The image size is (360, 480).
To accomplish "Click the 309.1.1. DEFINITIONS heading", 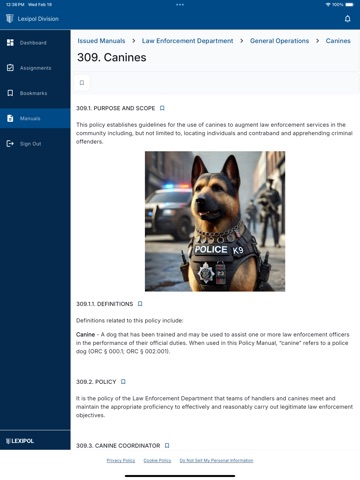I will tap(104, 304).
